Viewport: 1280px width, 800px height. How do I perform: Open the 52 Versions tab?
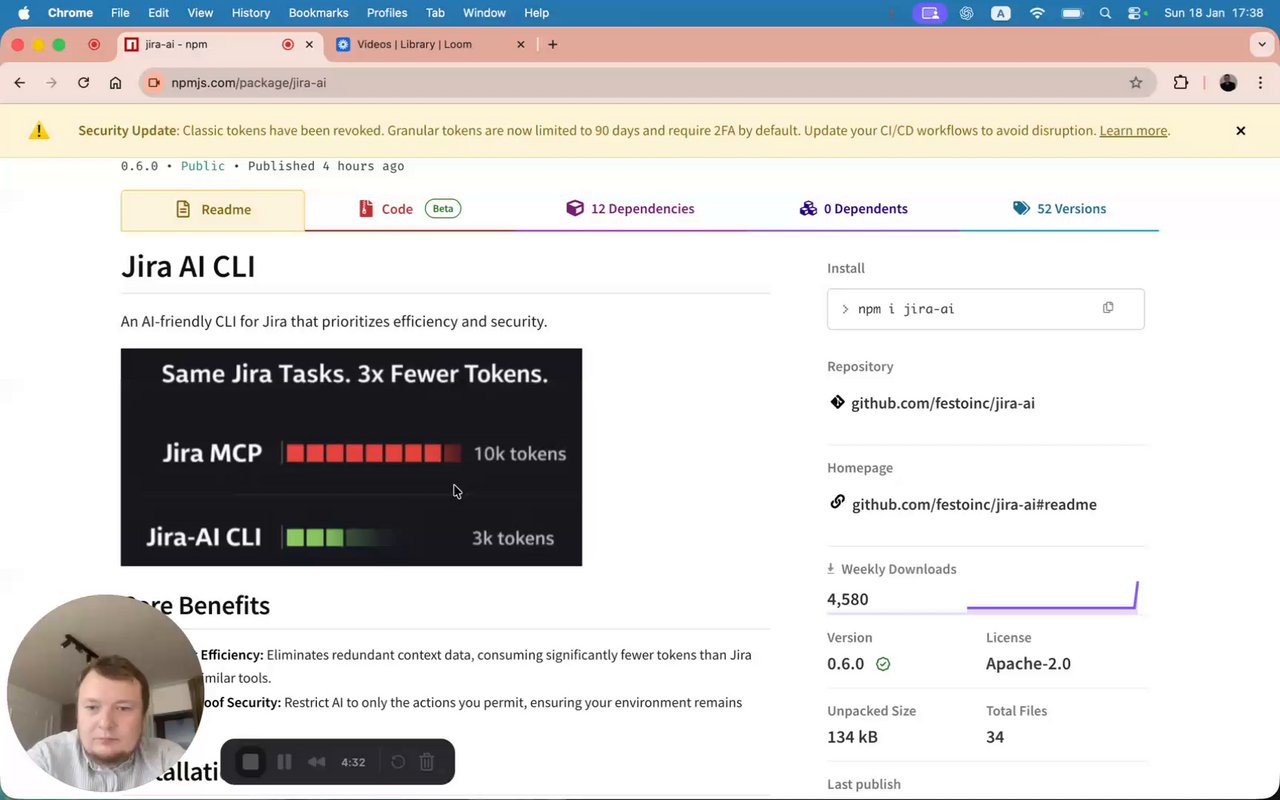pyautogui.click(x=1059, y=209)
